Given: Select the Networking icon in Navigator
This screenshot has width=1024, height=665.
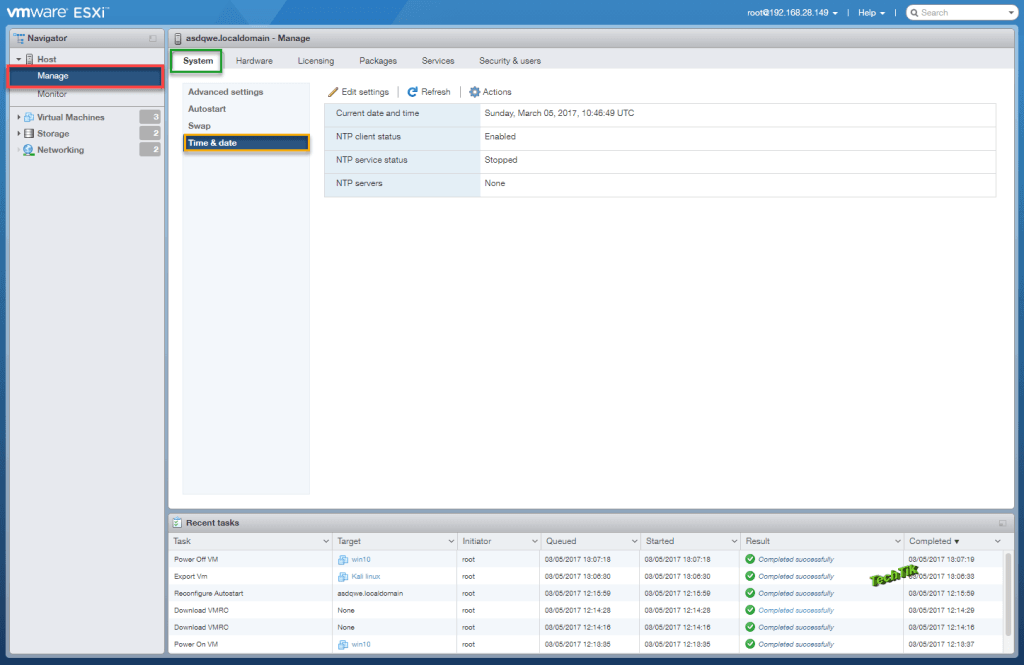Looking at the screenshot, I should click(31, 150).
